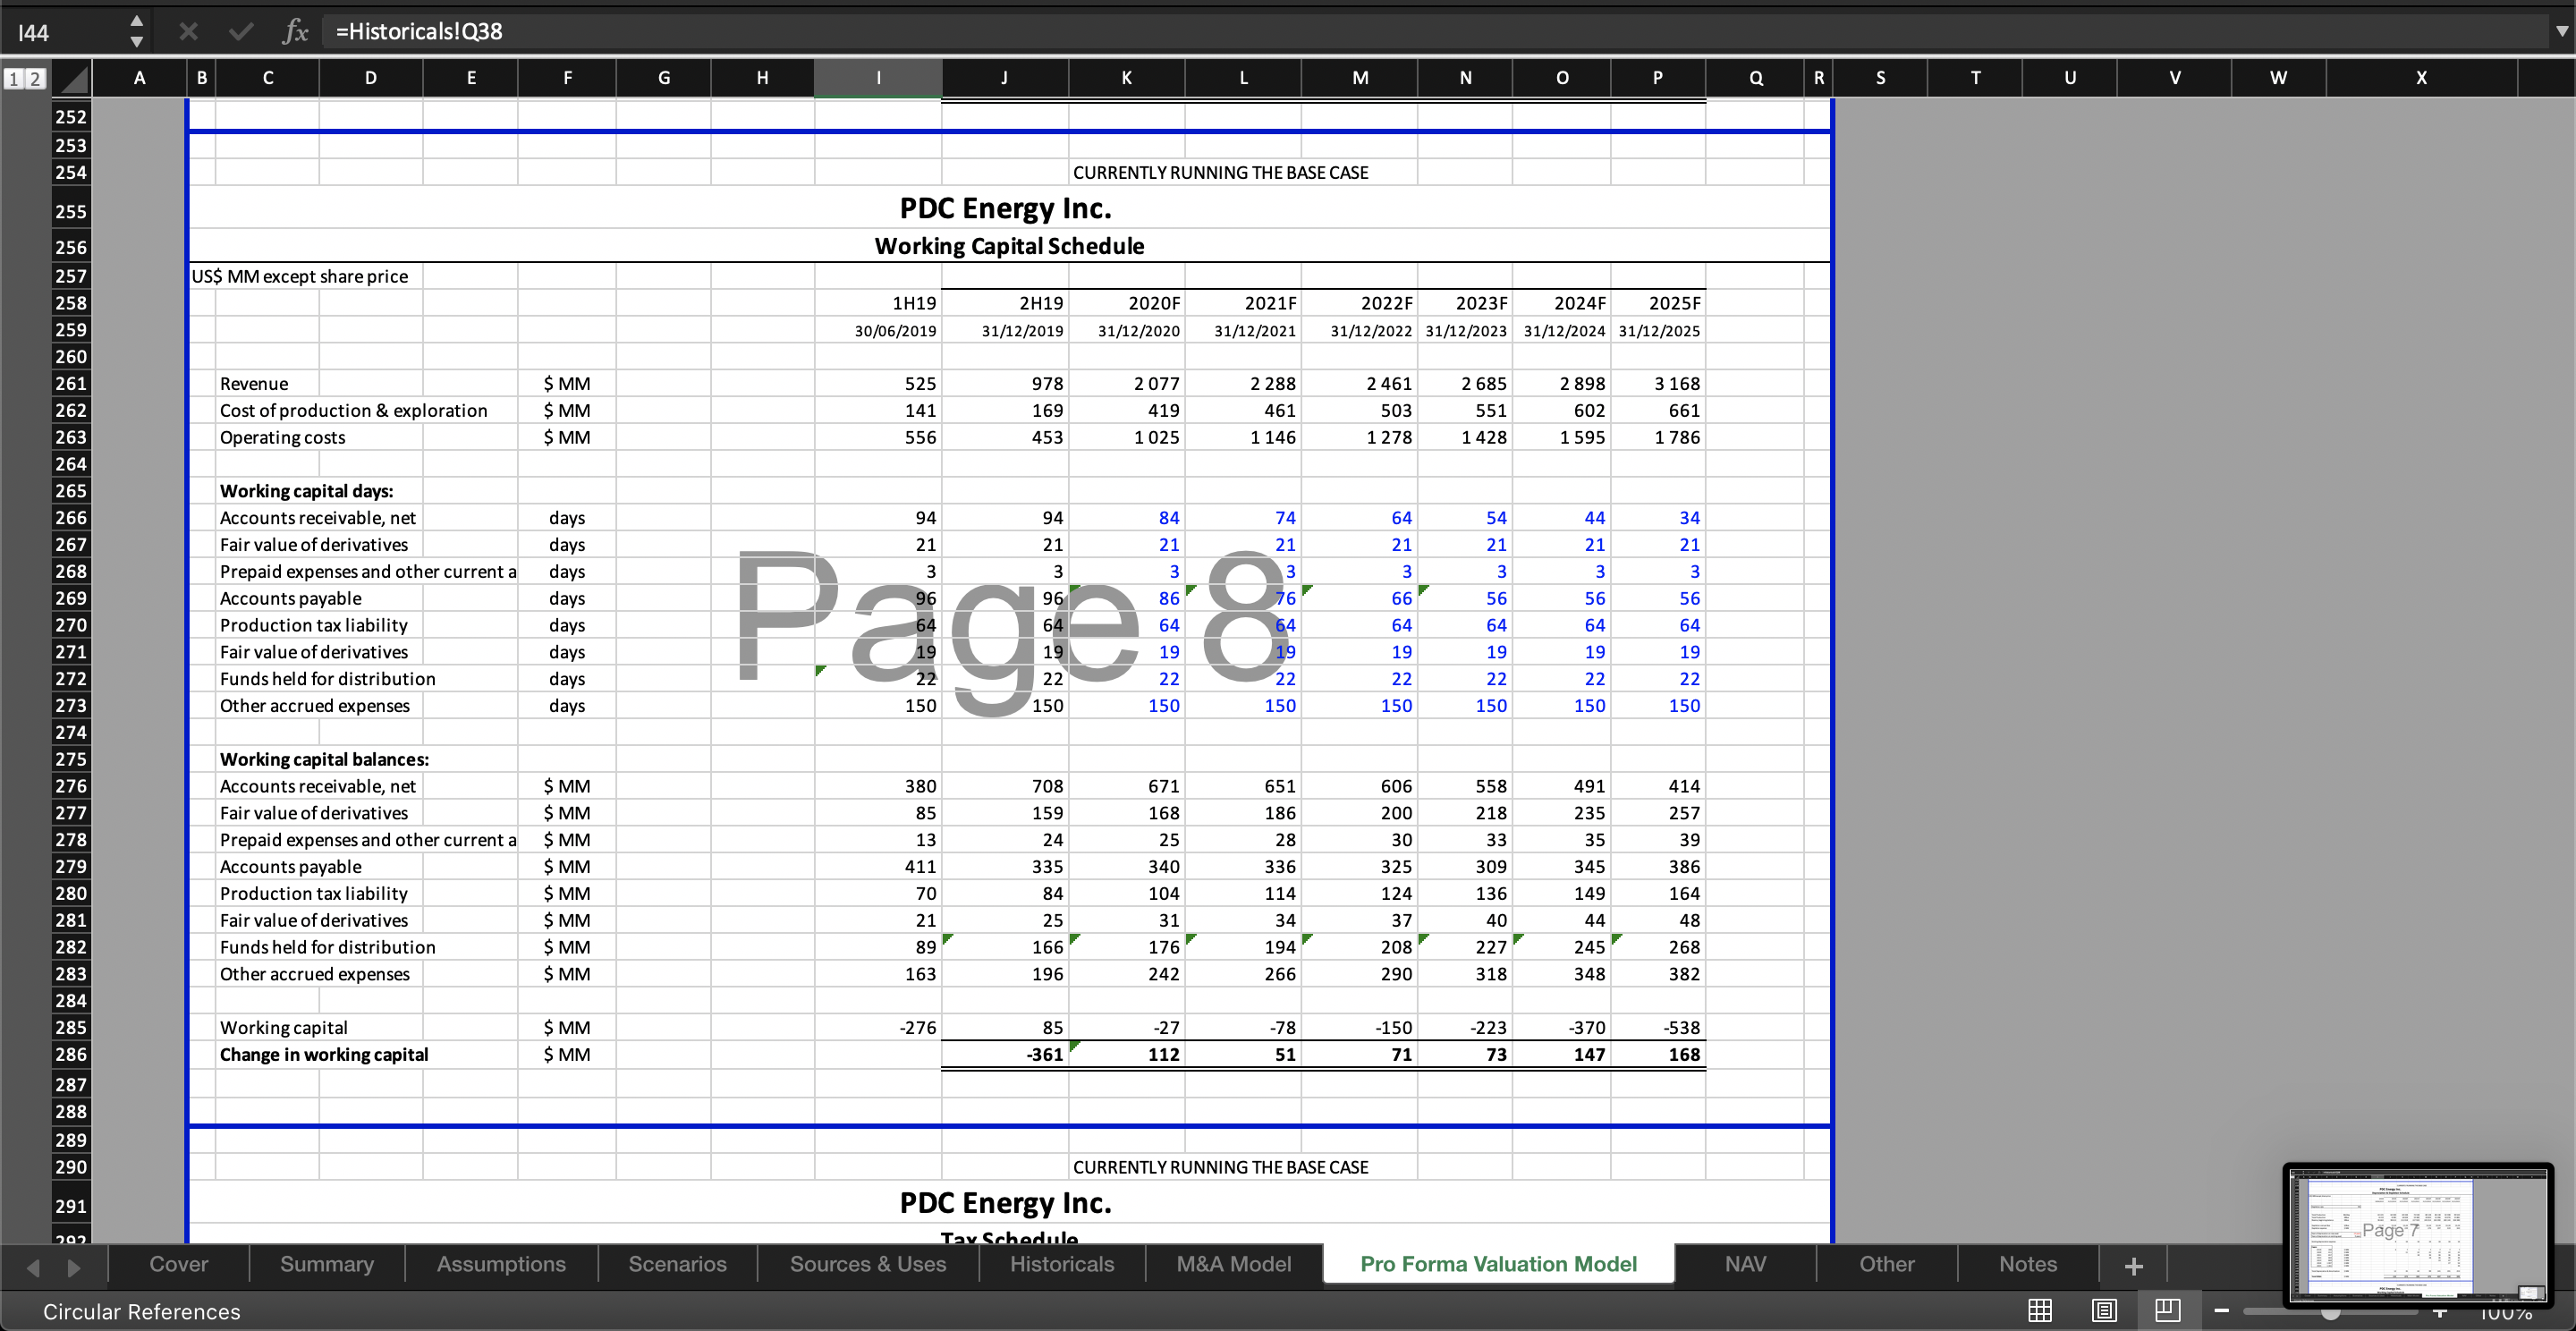Image resolution: width=2576 pixels, height=1331 pixels.
Task: Select the Pro Forma Valuation Model tab
Action: pos(1499,1264)
